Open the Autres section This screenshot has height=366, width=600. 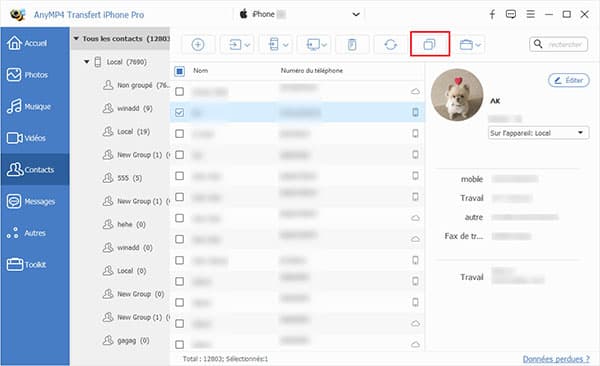(34, 233)
